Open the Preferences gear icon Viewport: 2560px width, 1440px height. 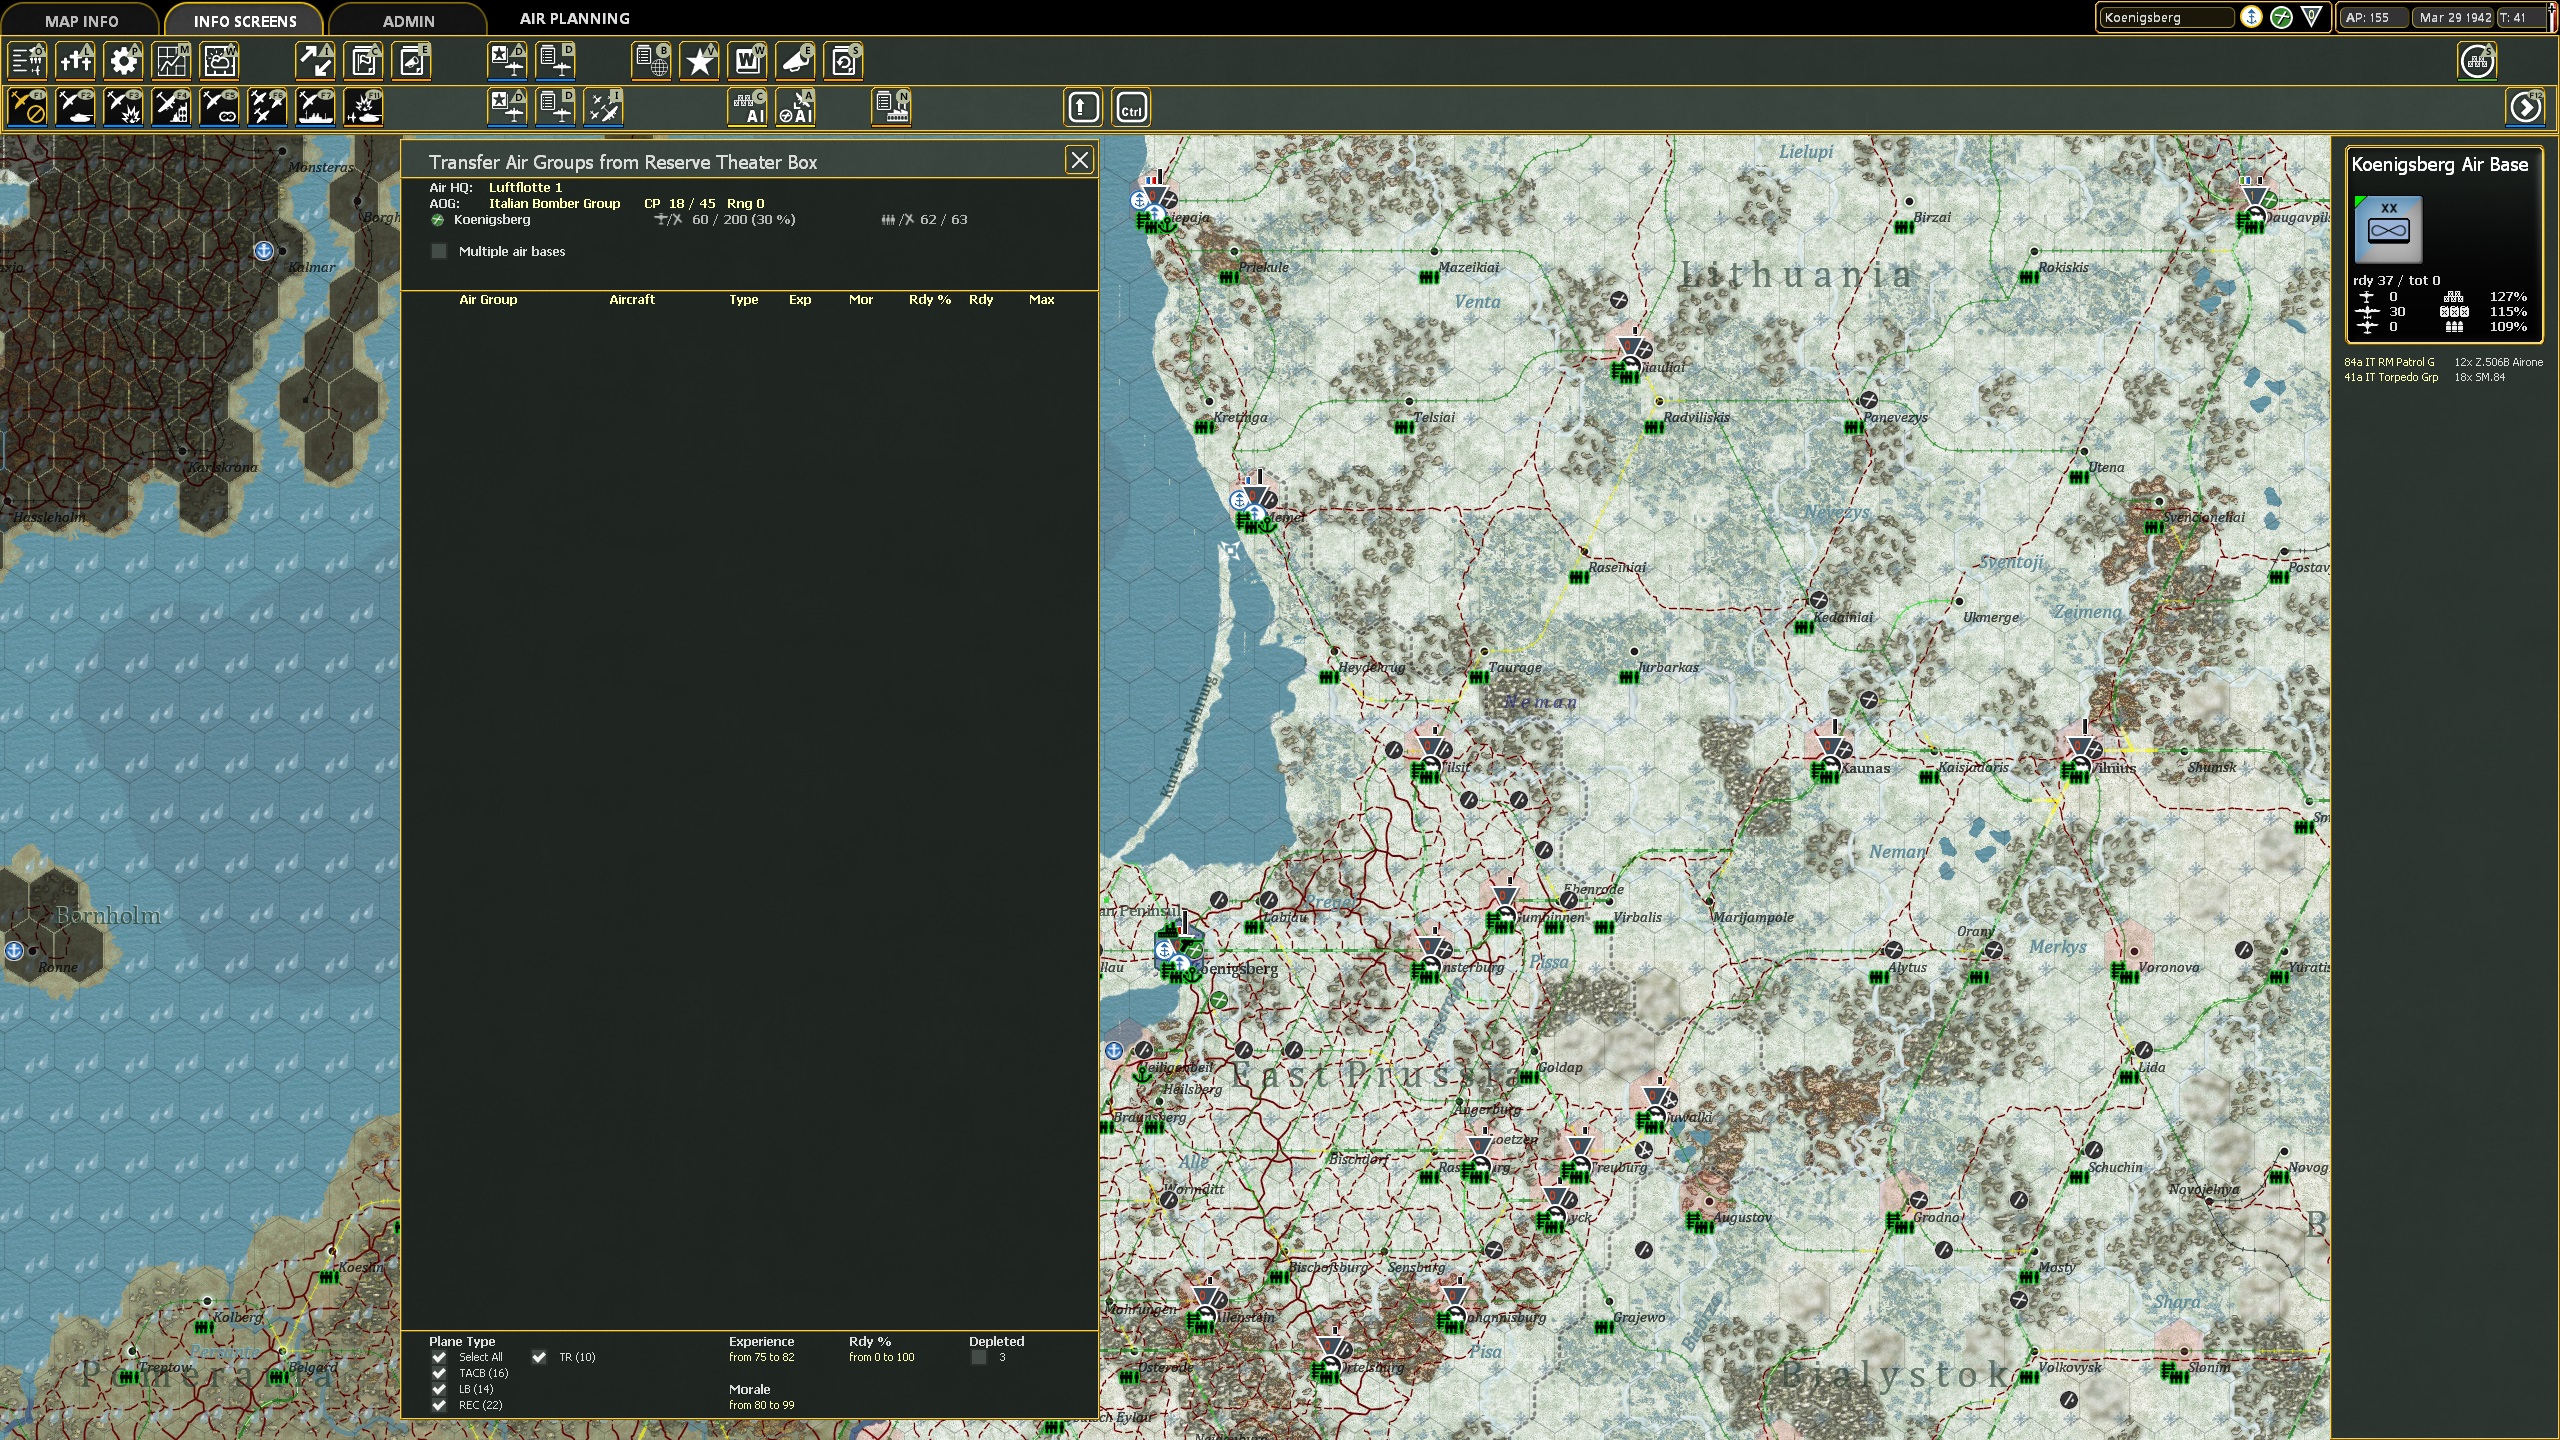(x=124, y=61)
